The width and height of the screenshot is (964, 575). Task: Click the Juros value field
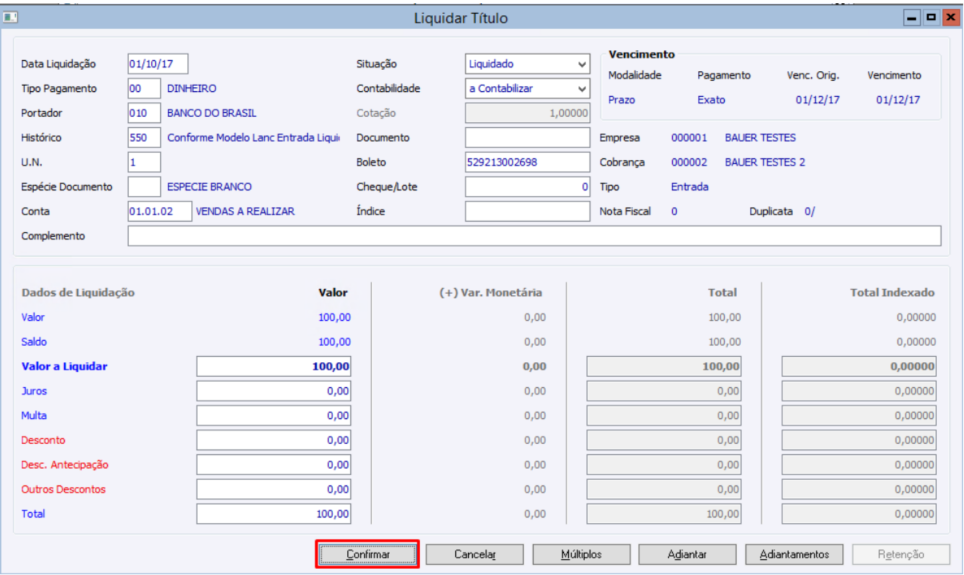pos(274,391)
